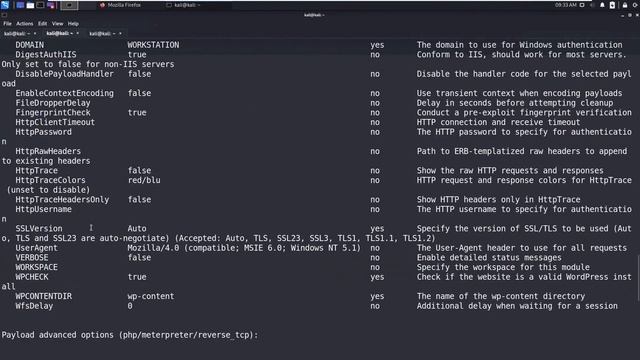Viewport: 640px width, 360px height.
Task: Click the WORKSTATION value
Action: [153, 45]
